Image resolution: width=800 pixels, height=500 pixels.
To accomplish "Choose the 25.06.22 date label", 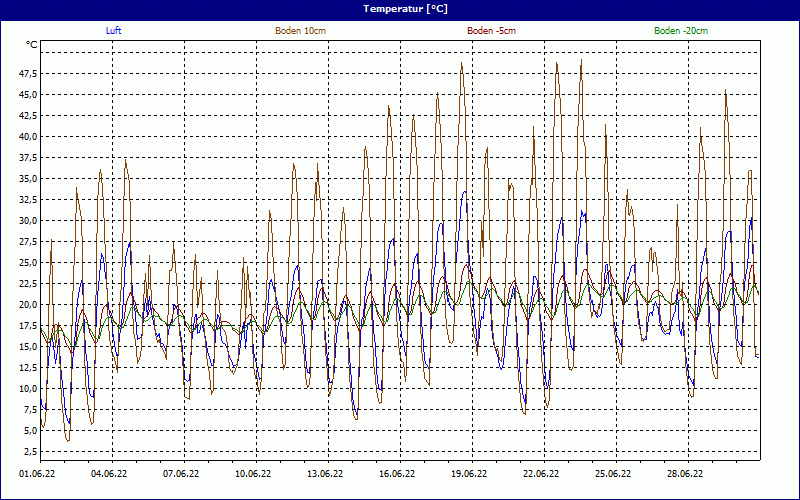I will [x=613, y=474].
